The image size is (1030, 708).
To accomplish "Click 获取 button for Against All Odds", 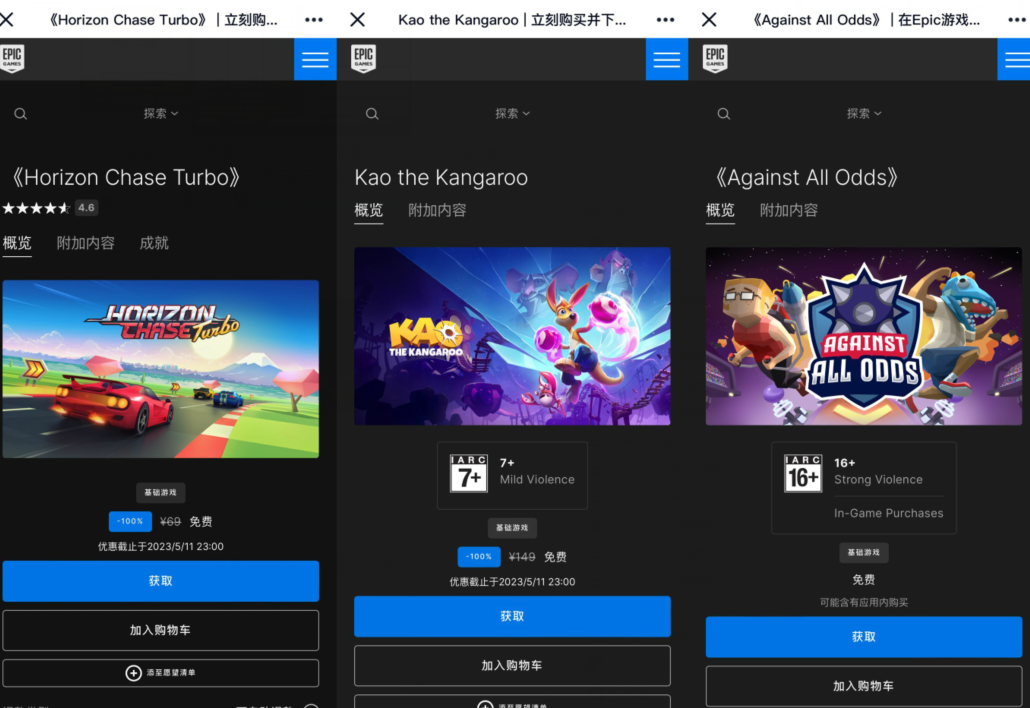I will [x=864, y=637].
